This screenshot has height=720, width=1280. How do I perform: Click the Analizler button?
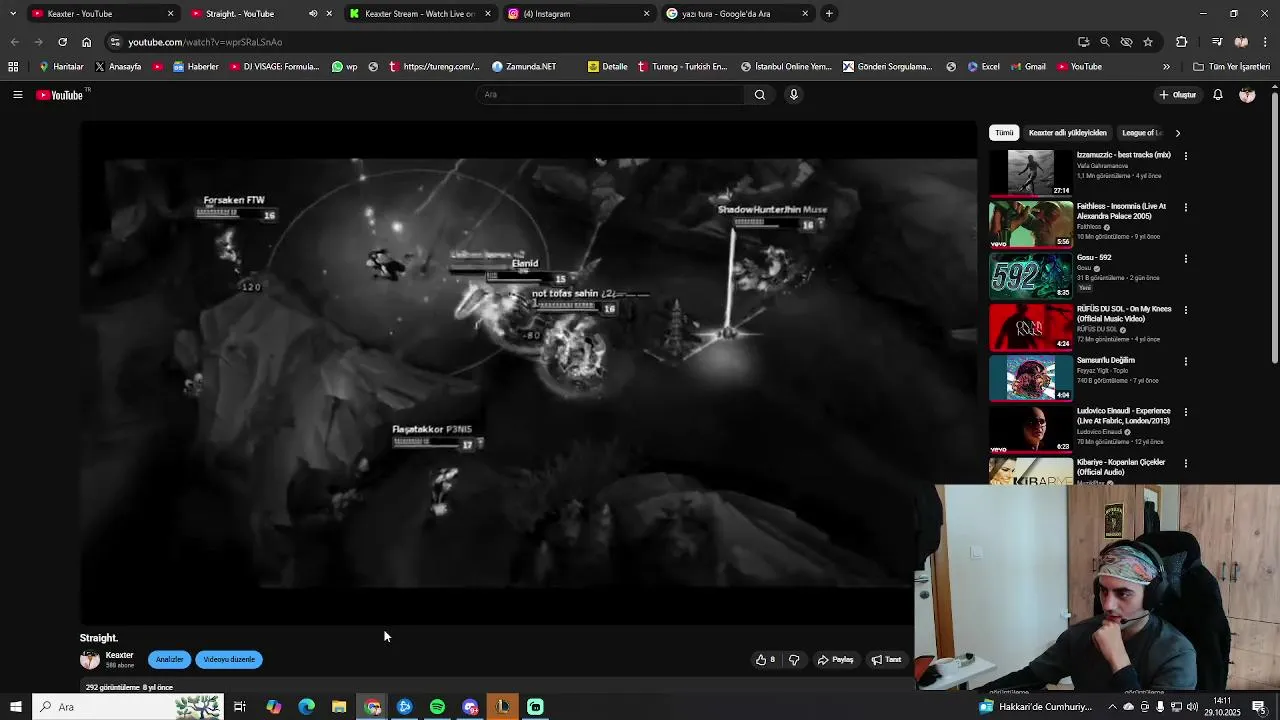click(169, 660)
